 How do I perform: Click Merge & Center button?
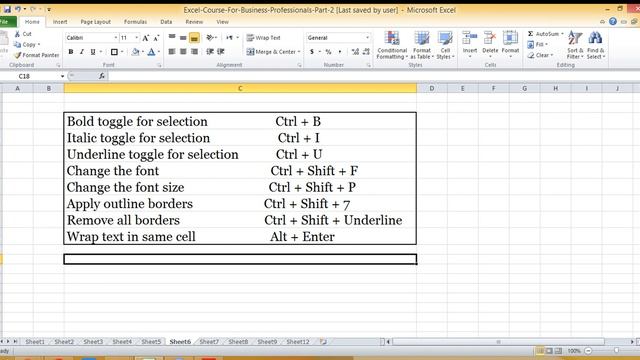click(271, 52)
